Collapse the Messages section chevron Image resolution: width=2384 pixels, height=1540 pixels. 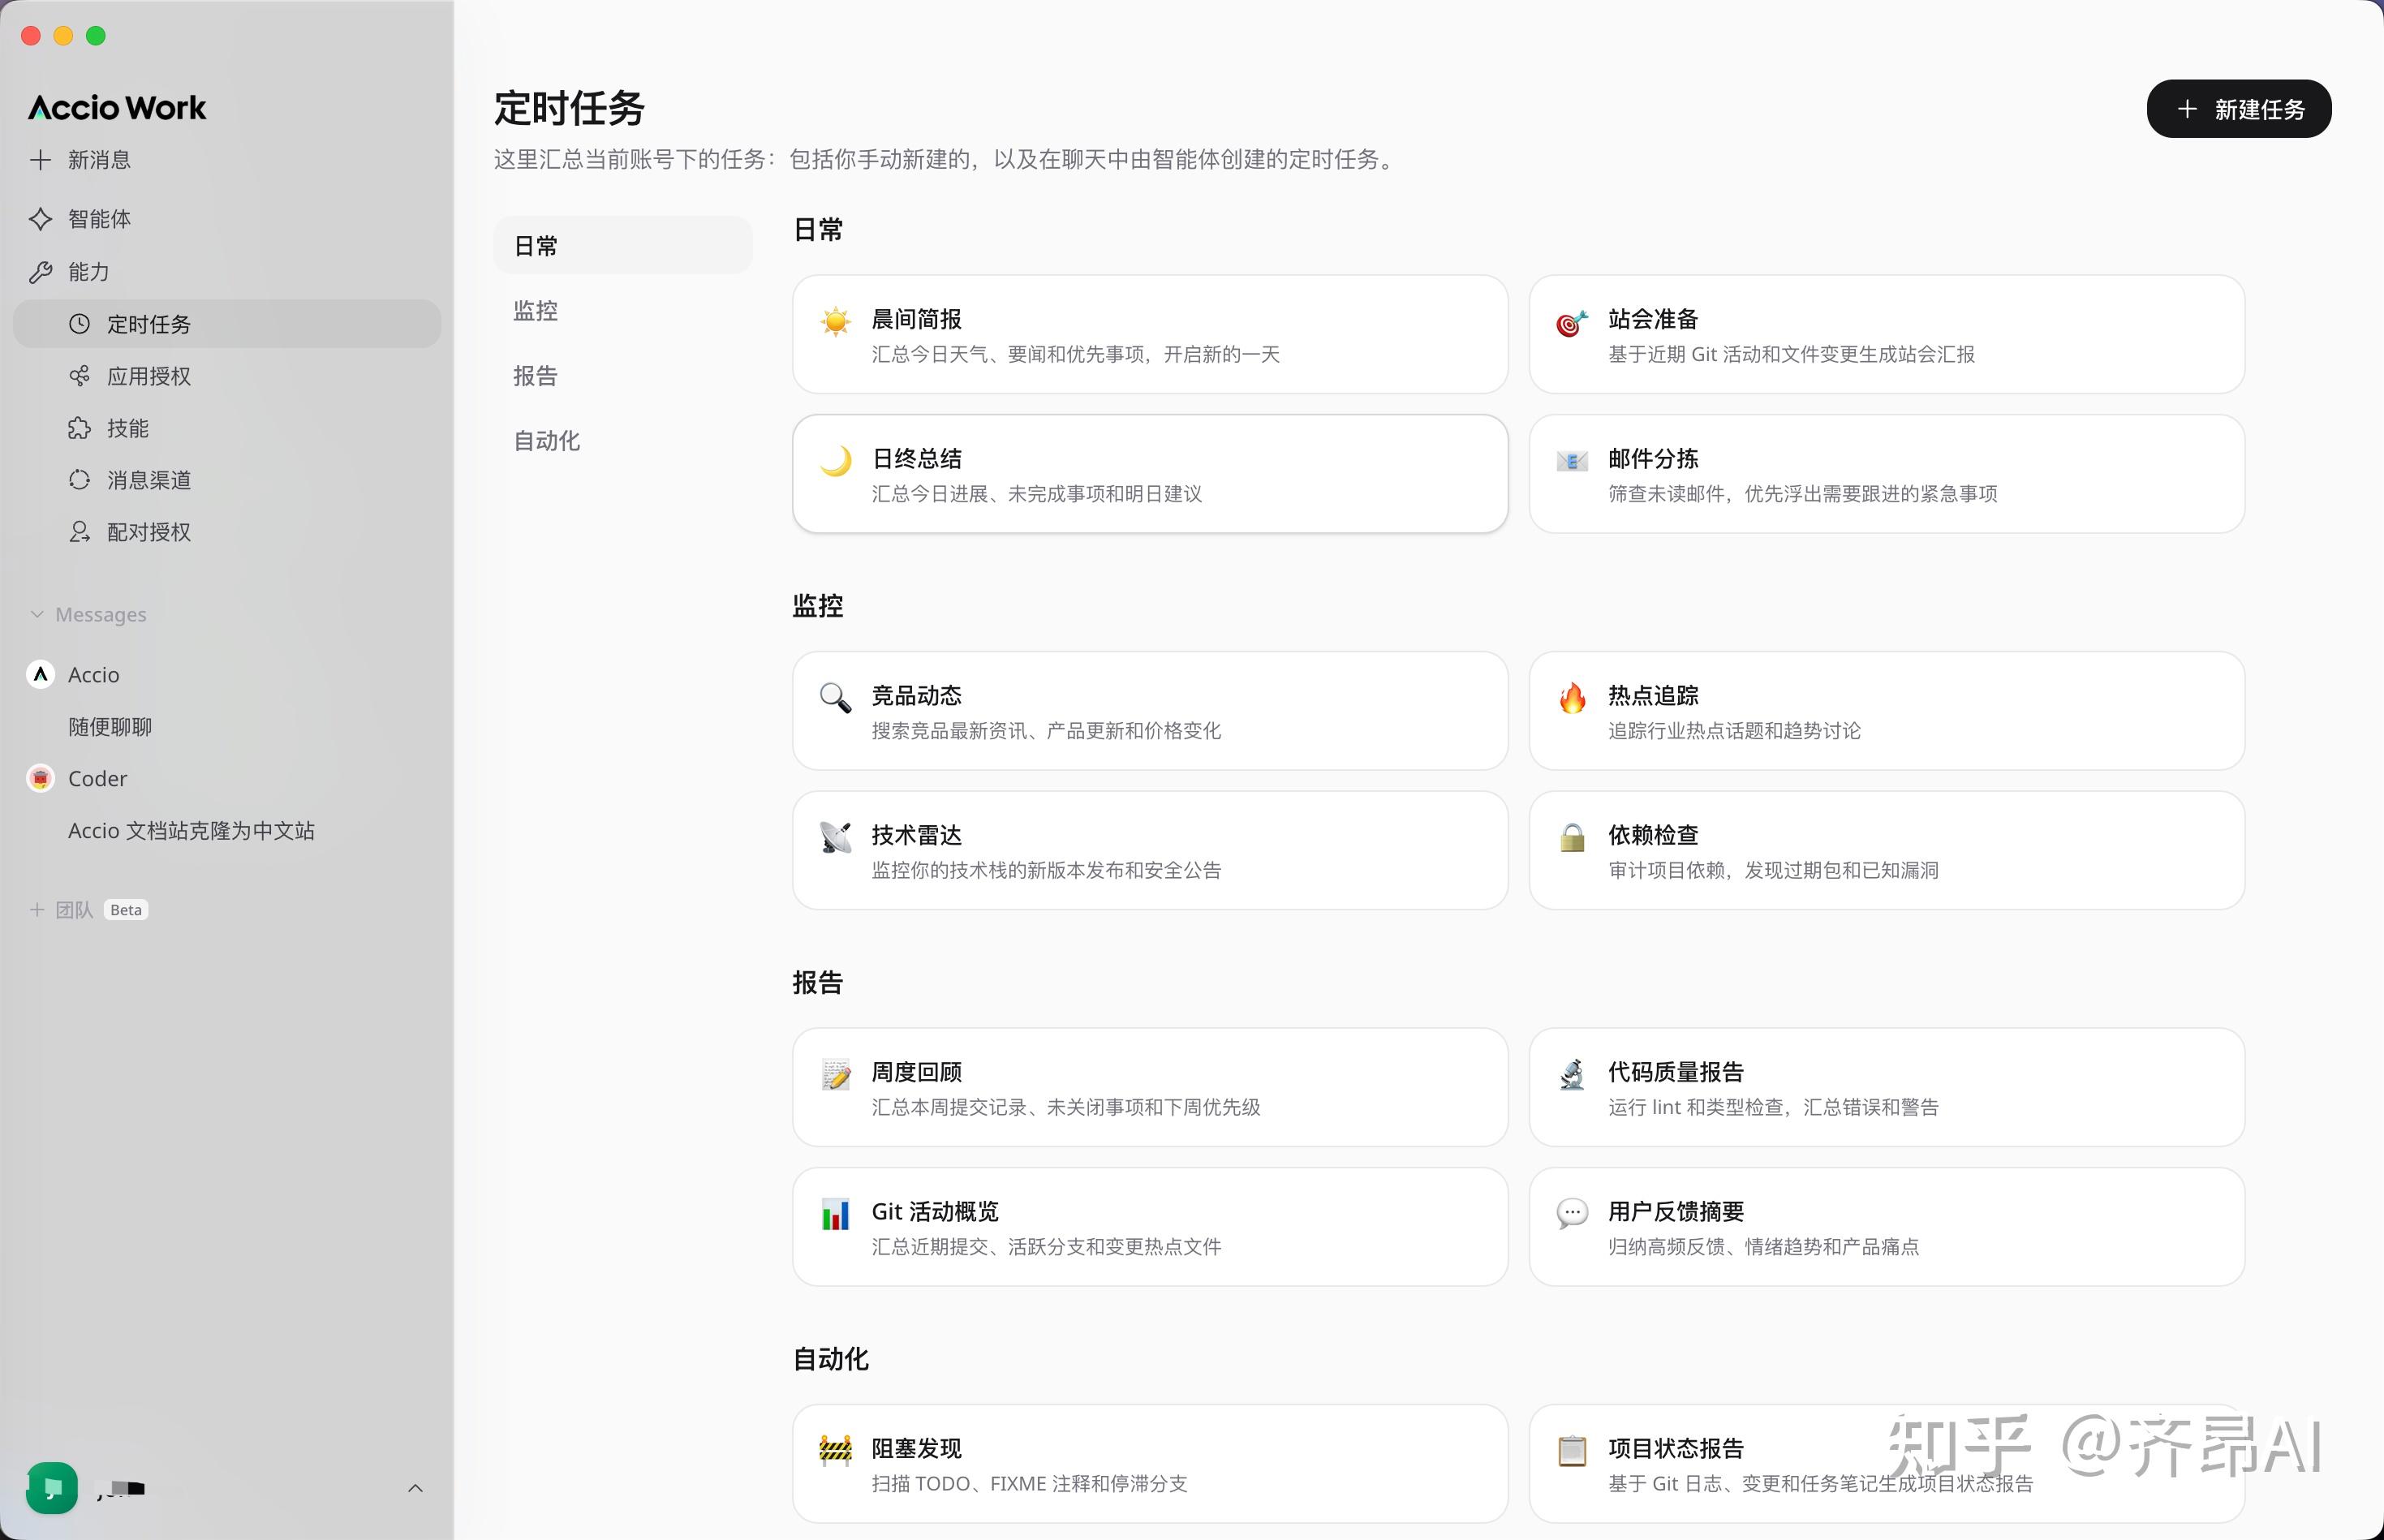click(x=37, y=614)
